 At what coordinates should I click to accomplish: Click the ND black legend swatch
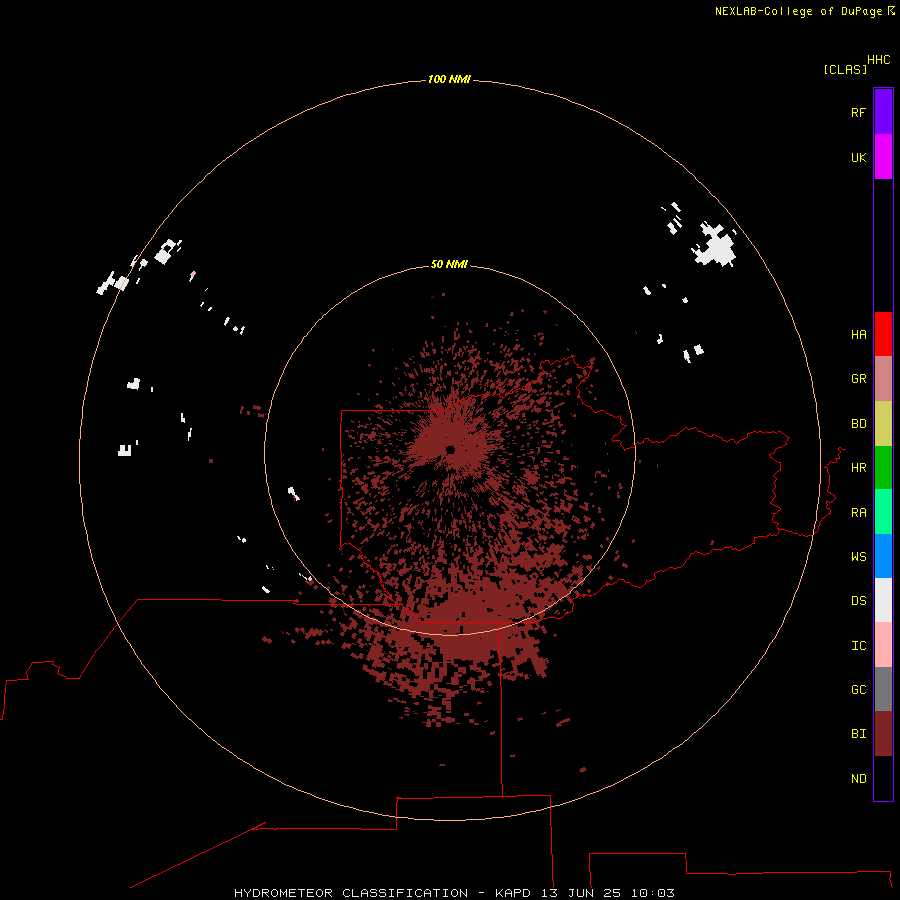883,778
